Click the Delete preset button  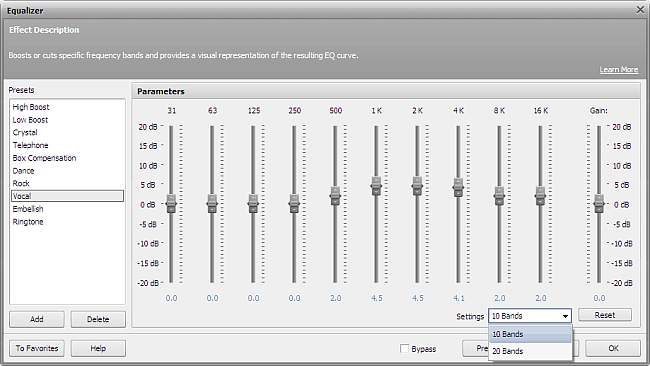coord(98,319)
